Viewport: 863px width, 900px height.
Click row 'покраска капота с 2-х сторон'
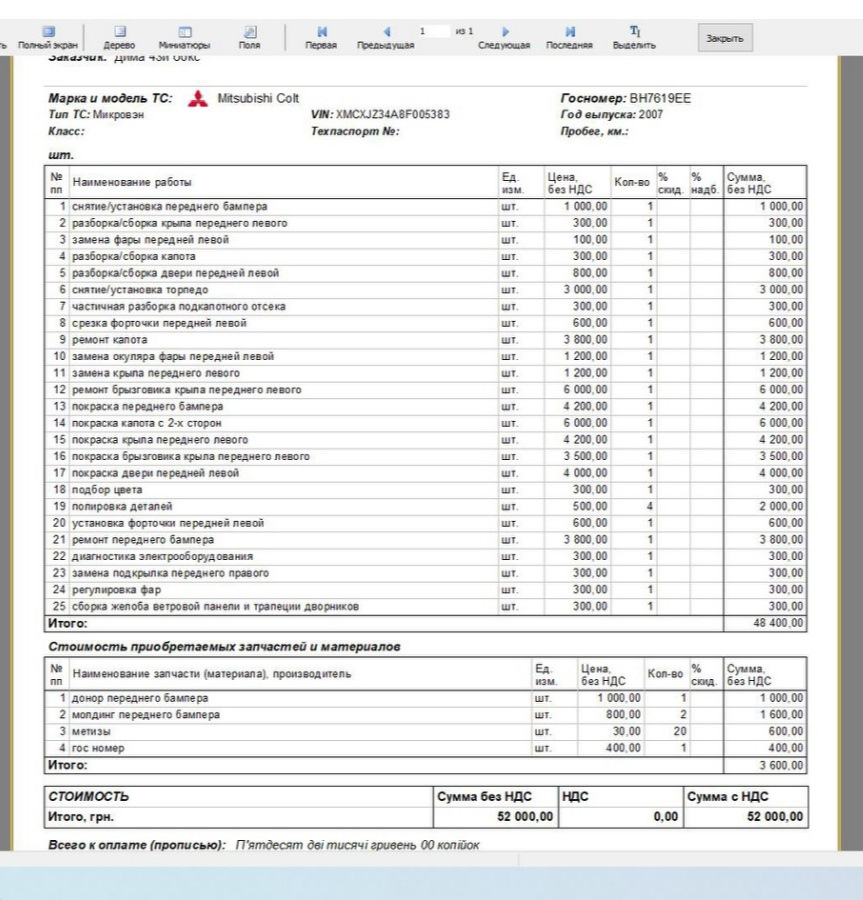[425, 422]
